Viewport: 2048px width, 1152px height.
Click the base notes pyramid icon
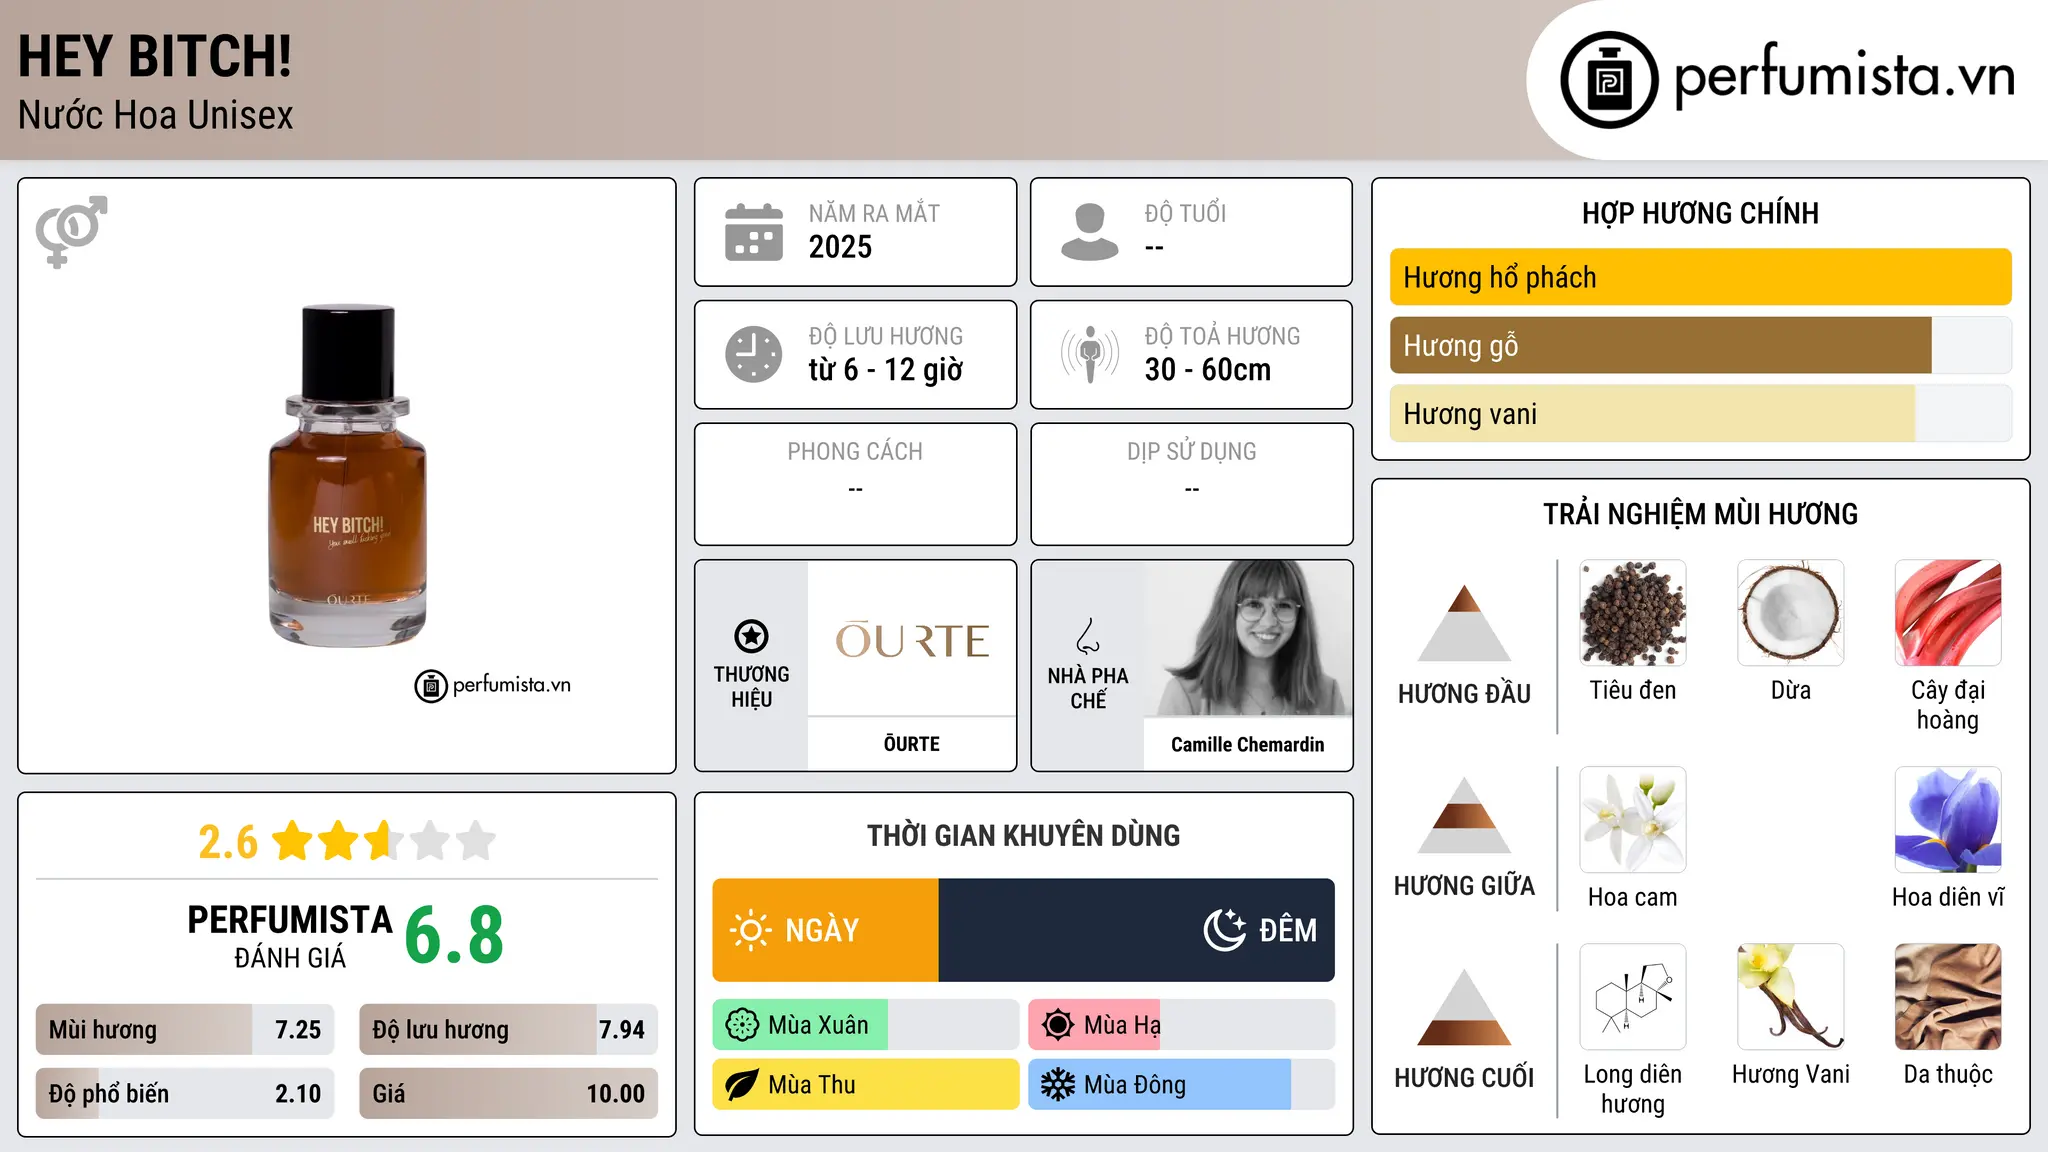pyautogui.click(x=1464, y=1007)
